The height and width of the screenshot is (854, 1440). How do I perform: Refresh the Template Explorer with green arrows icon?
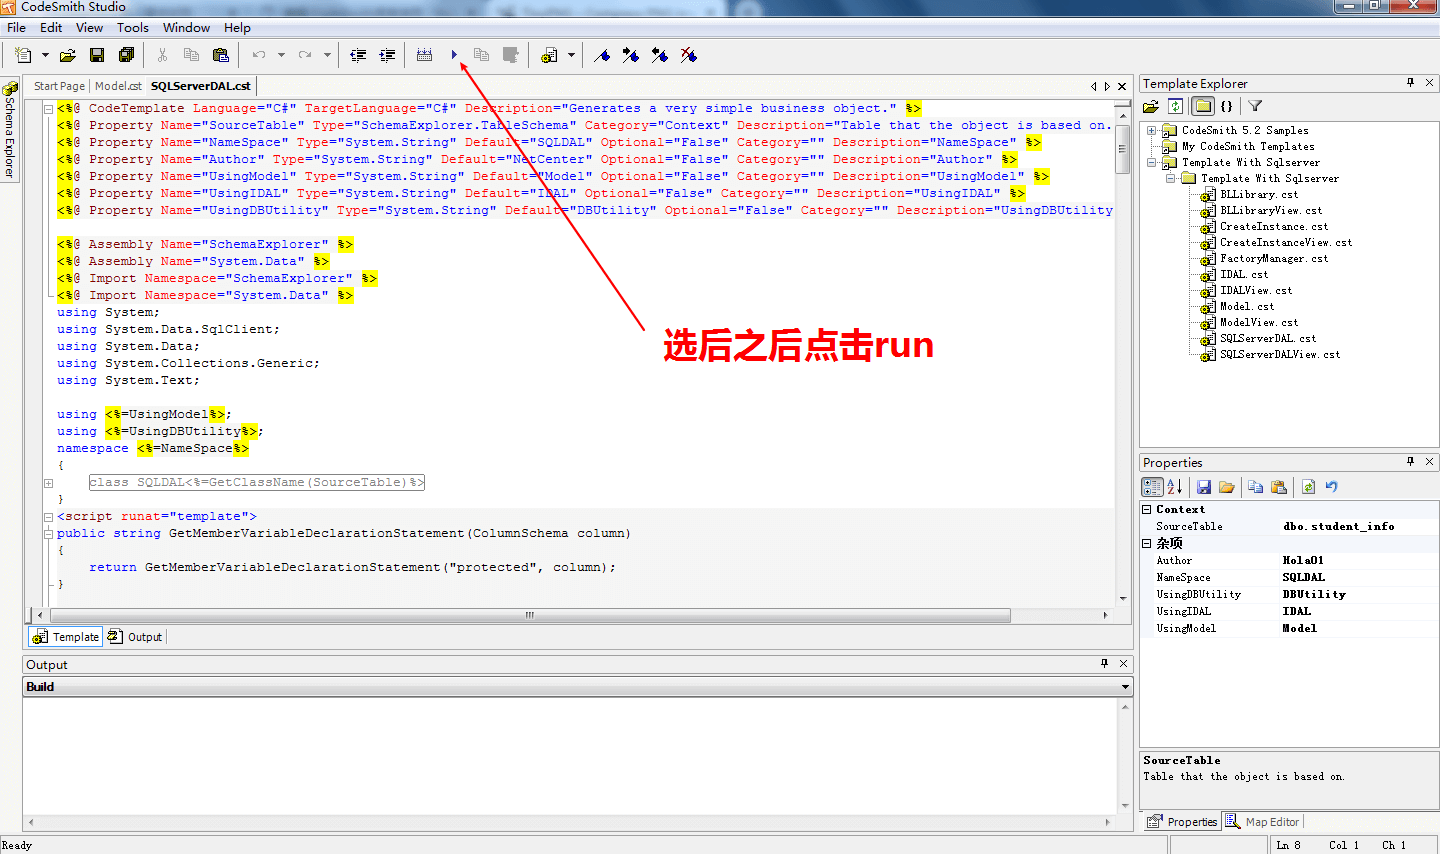click(1176, 106)
